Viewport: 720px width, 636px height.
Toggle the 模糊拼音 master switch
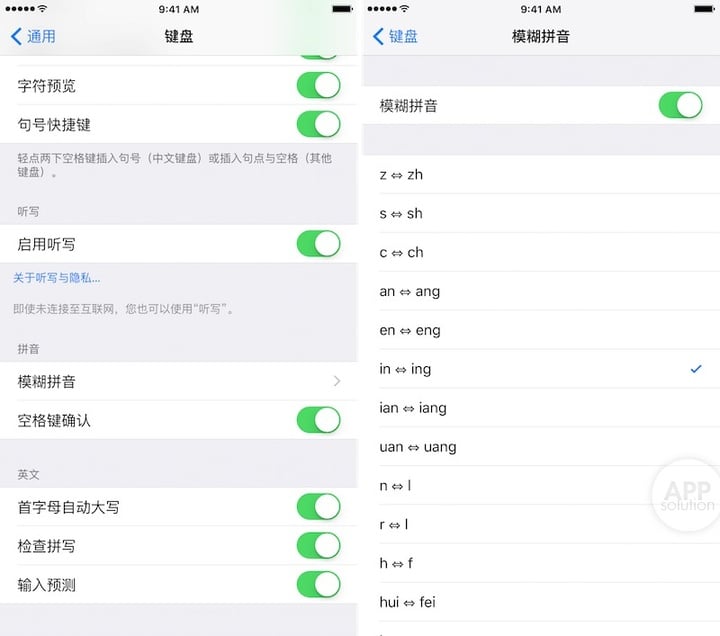pyautogui.click(x=681, y=105)
